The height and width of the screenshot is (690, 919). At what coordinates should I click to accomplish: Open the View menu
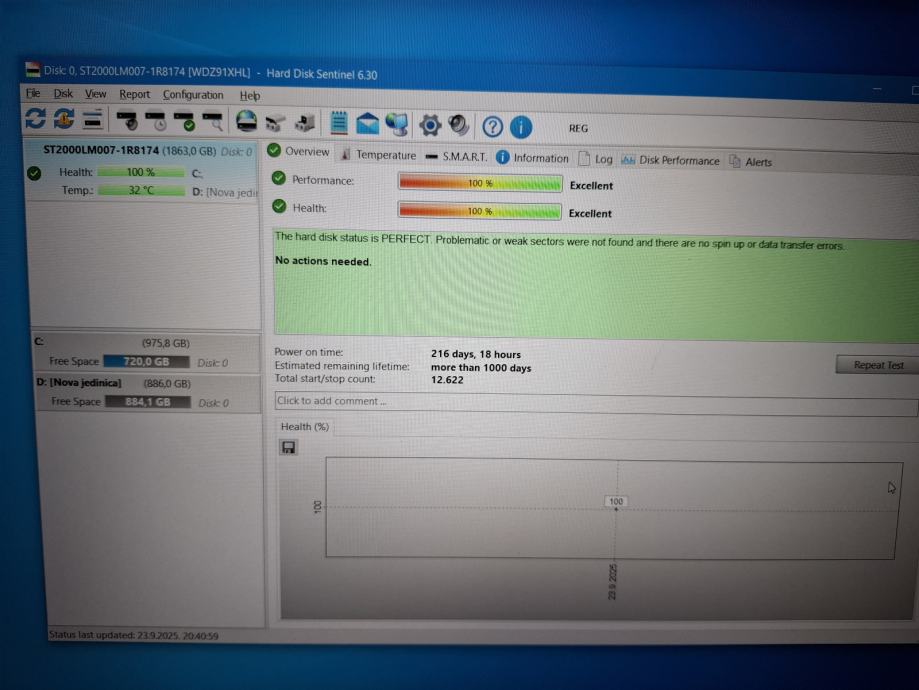[x=96, y=94]
